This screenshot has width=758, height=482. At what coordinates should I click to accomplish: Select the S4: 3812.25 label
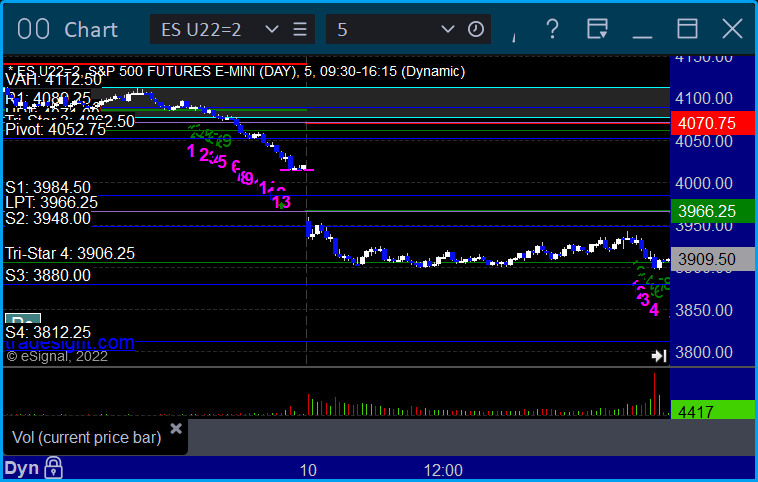(x=48, y=332)
